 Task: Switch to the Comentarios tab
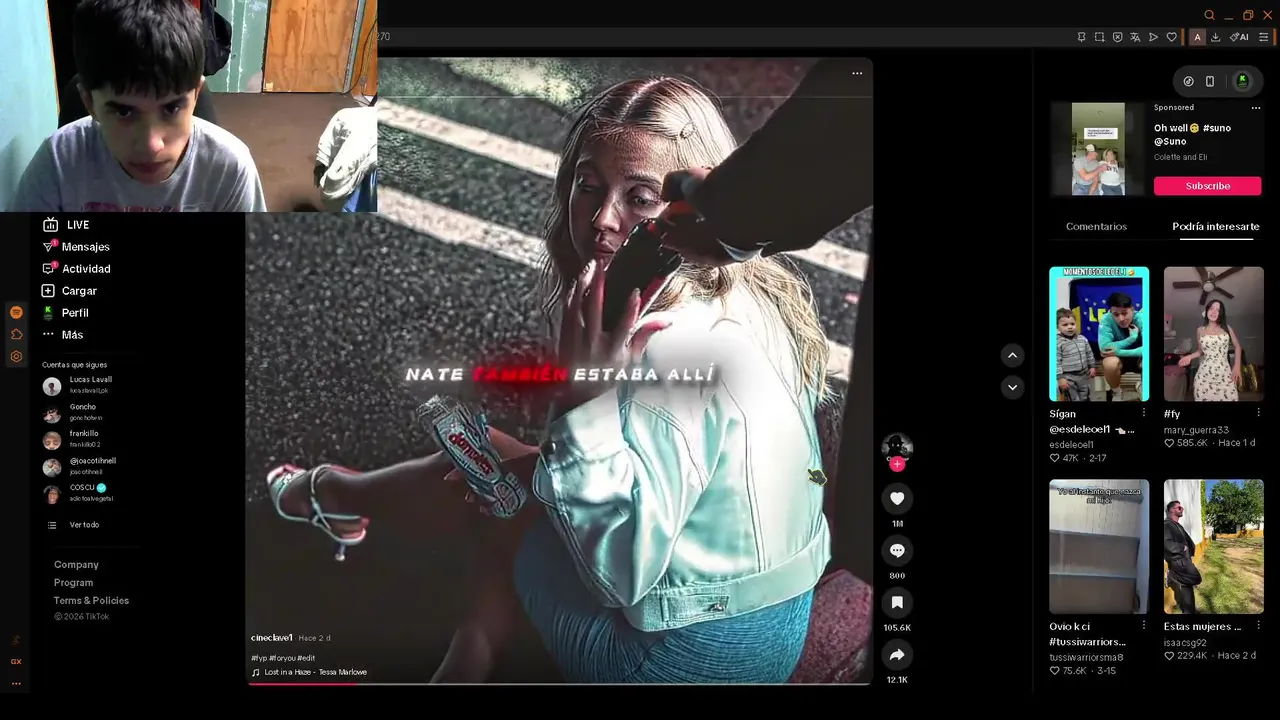tap(1096, 227)
